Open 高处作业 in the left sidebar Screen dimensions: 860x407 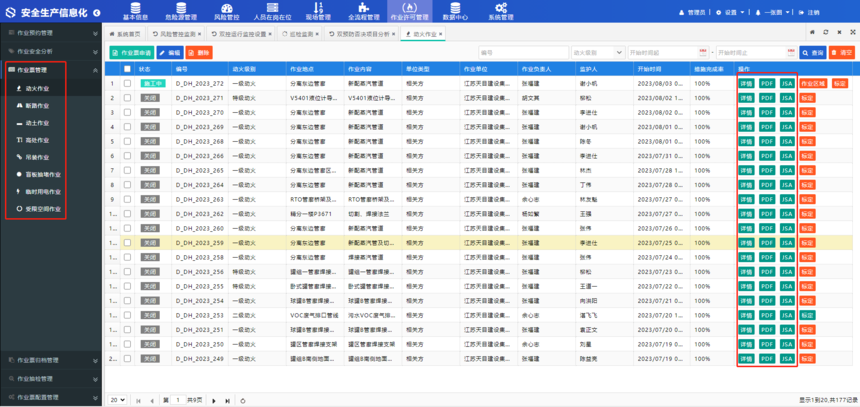click(x=36, y=140)
